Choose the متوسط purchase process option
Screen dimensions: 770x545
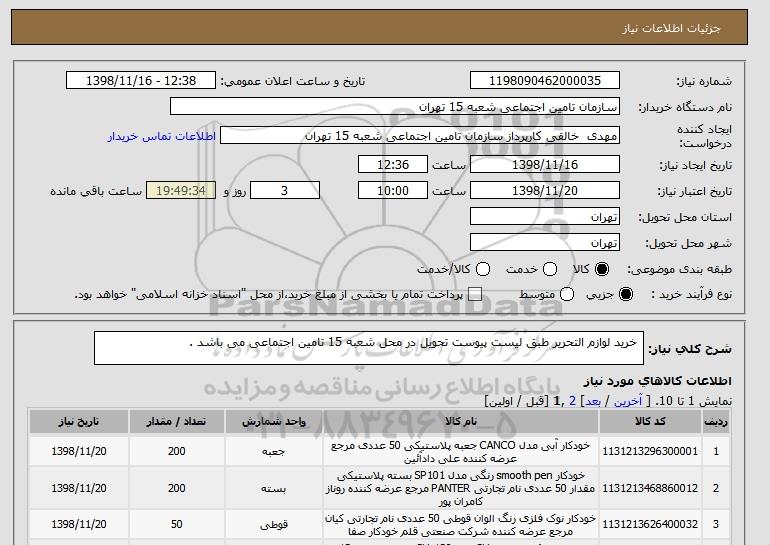567,295
